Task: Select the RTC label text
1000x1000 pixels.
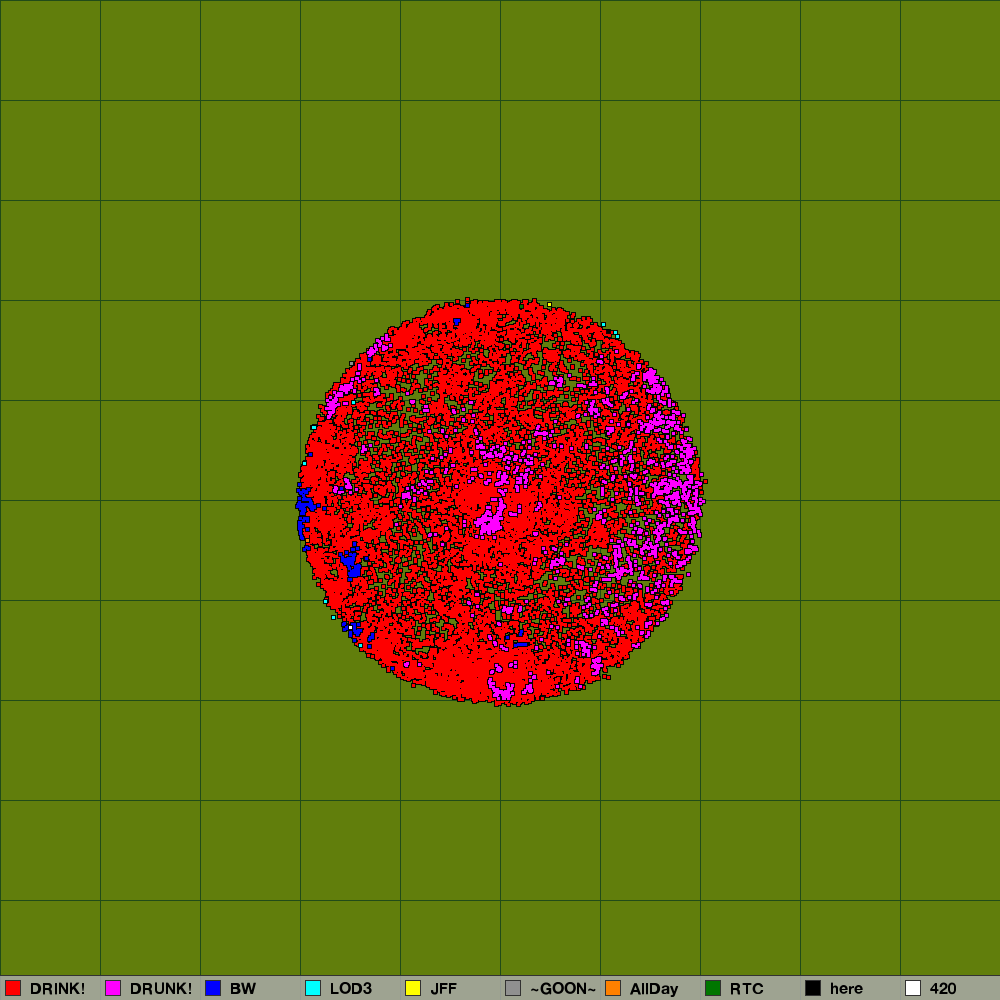Action: coord(747,989)
